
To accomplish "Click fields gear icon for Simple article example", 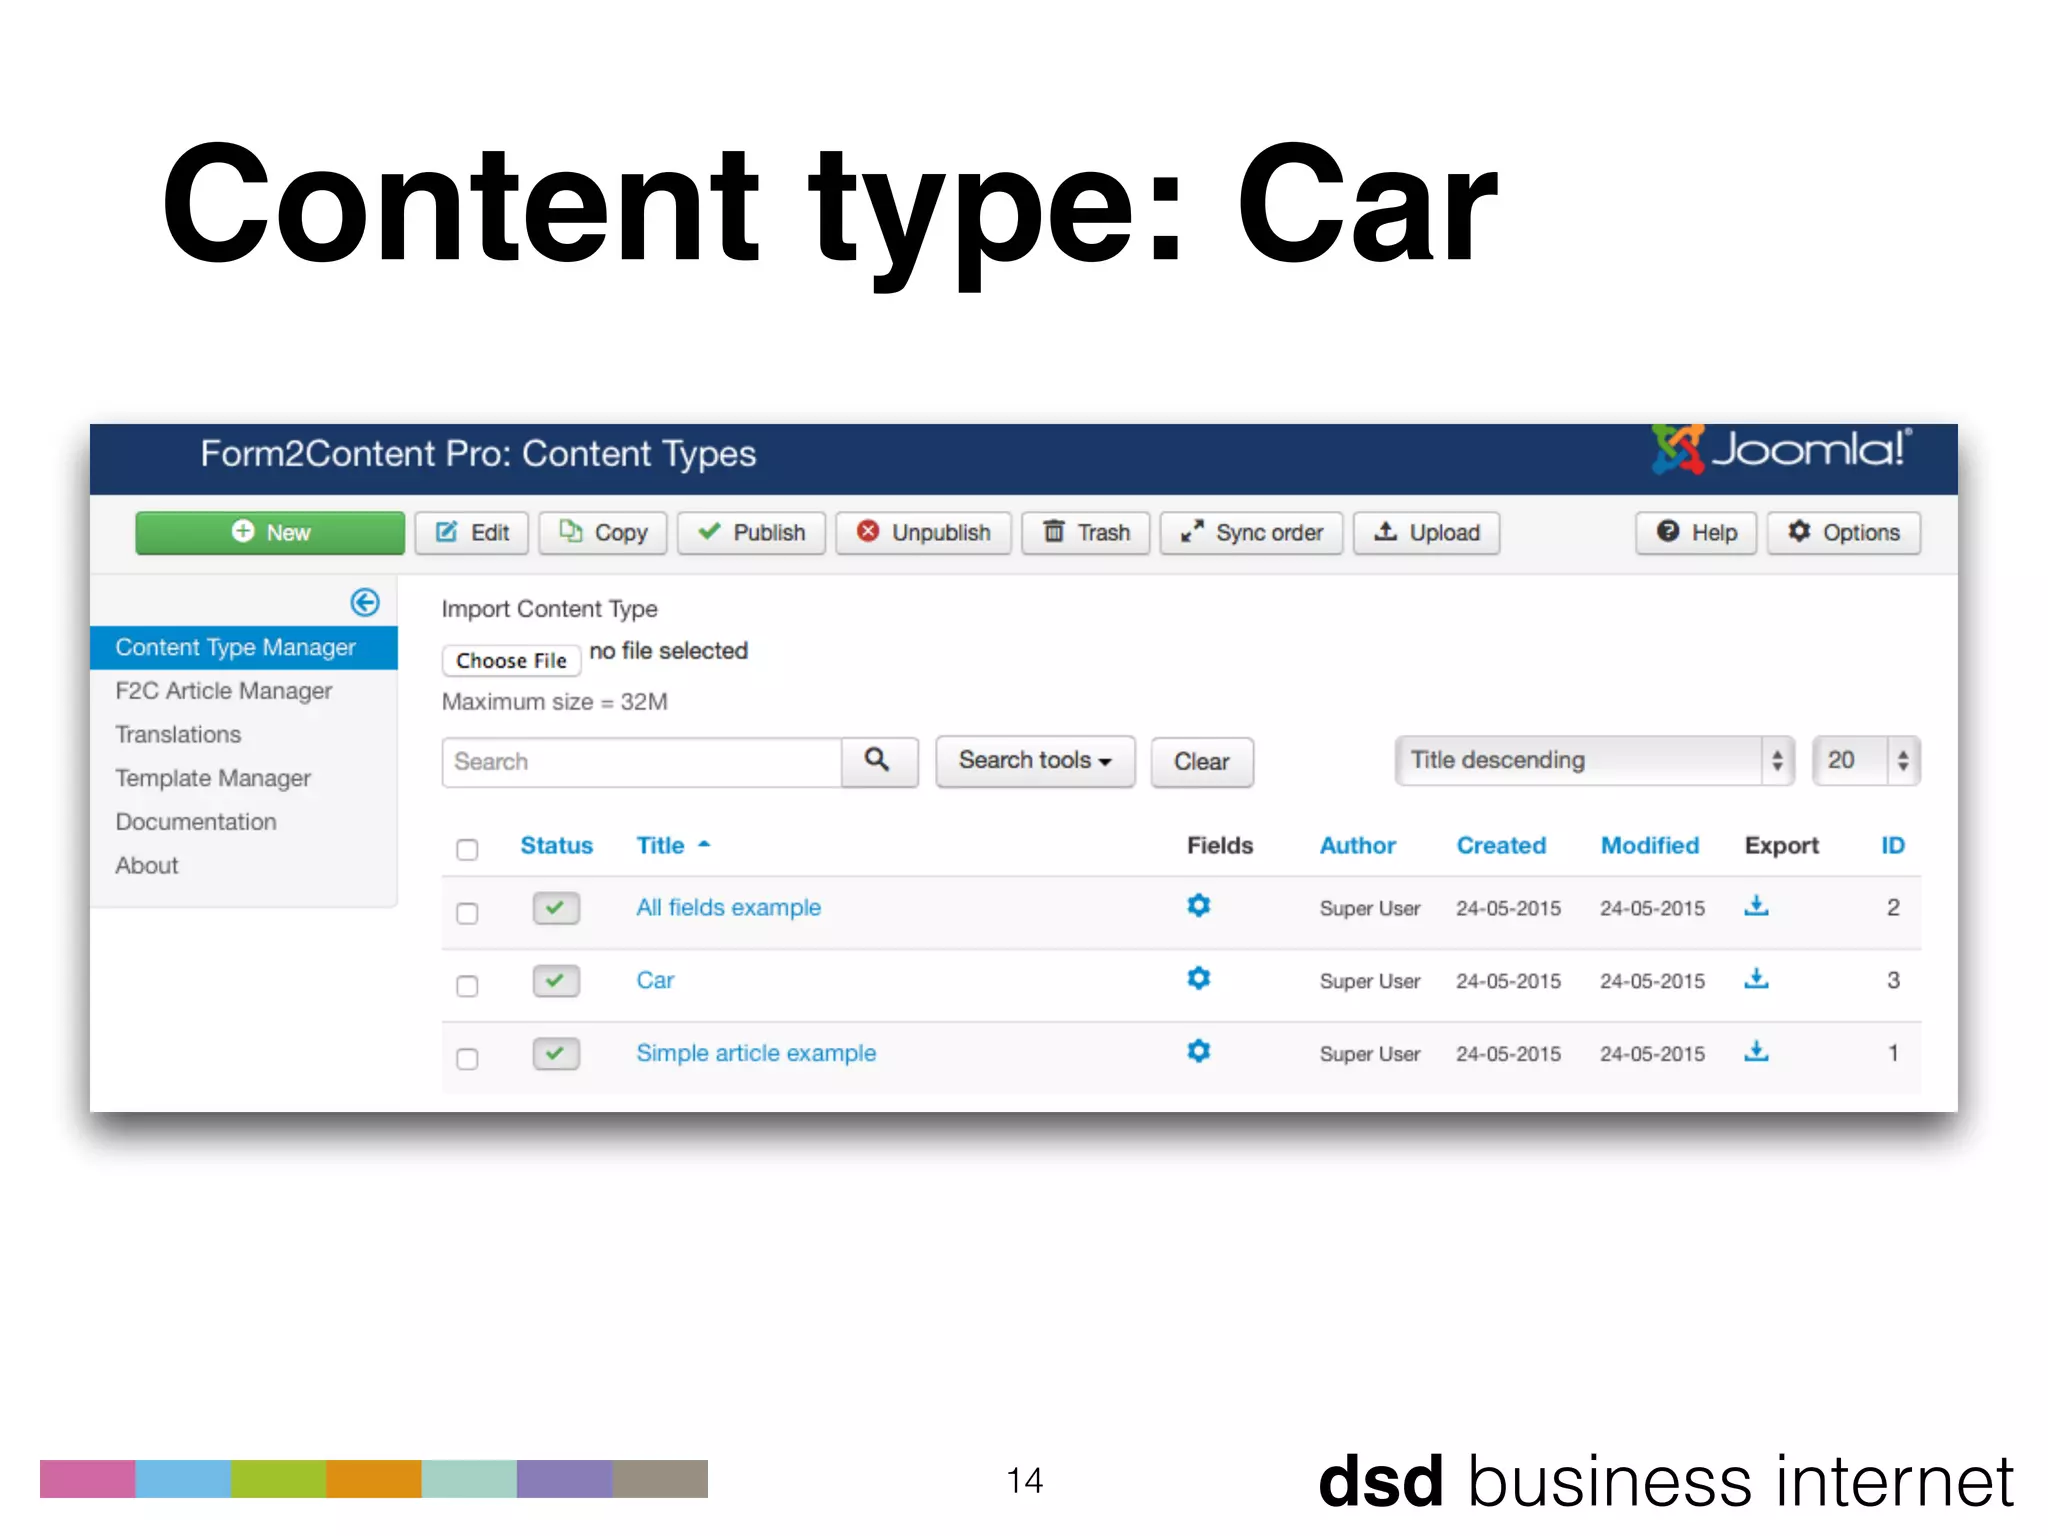I will pyautogui.click(x=1199, y=1052).
